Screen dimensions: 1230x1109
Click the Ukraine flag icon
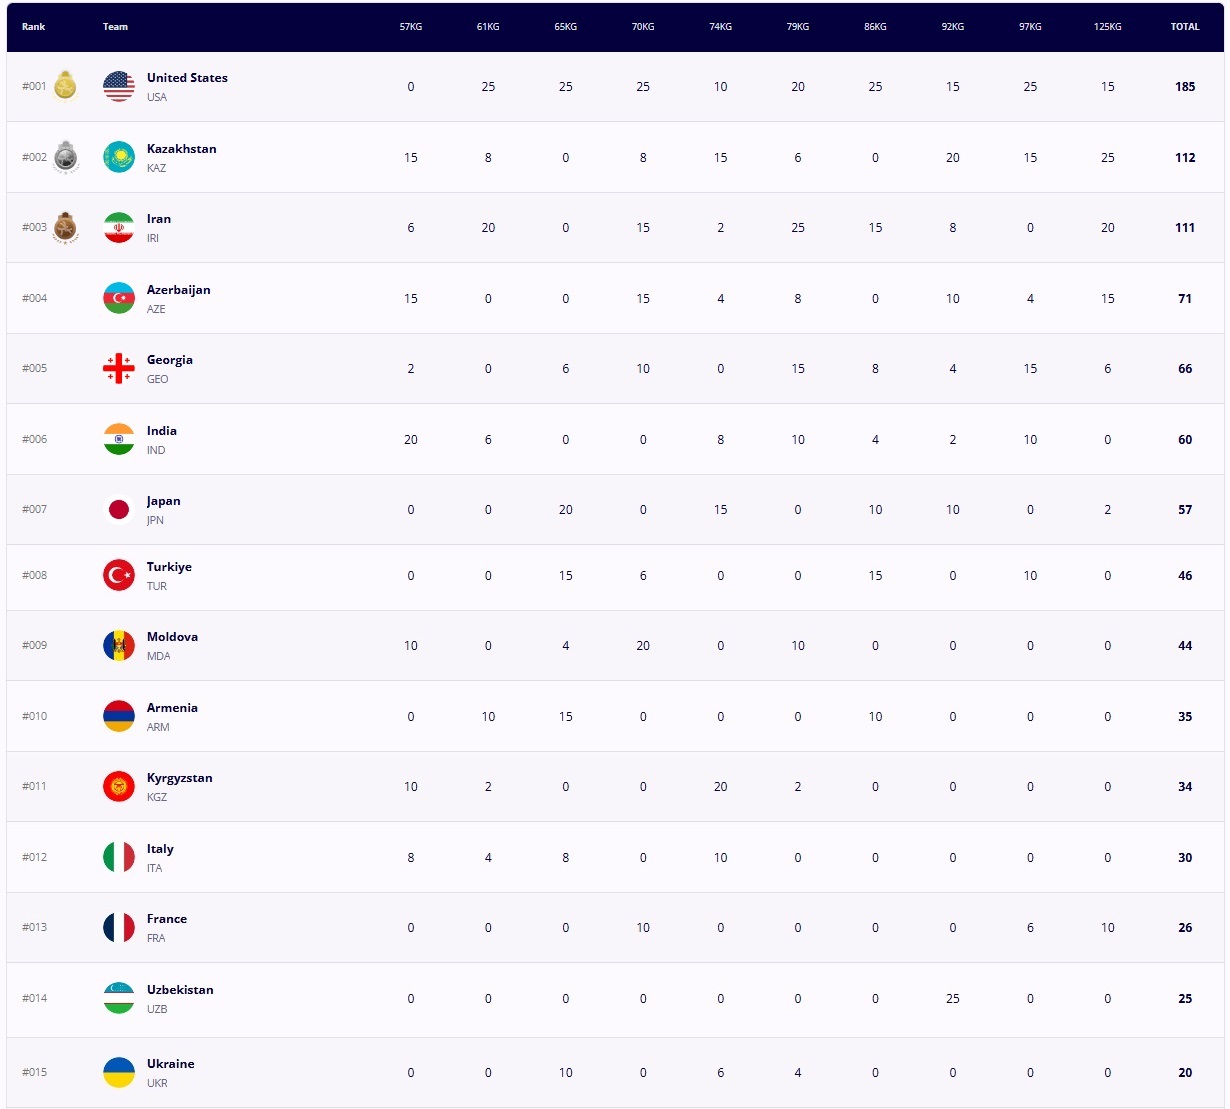click(119, 1072)
